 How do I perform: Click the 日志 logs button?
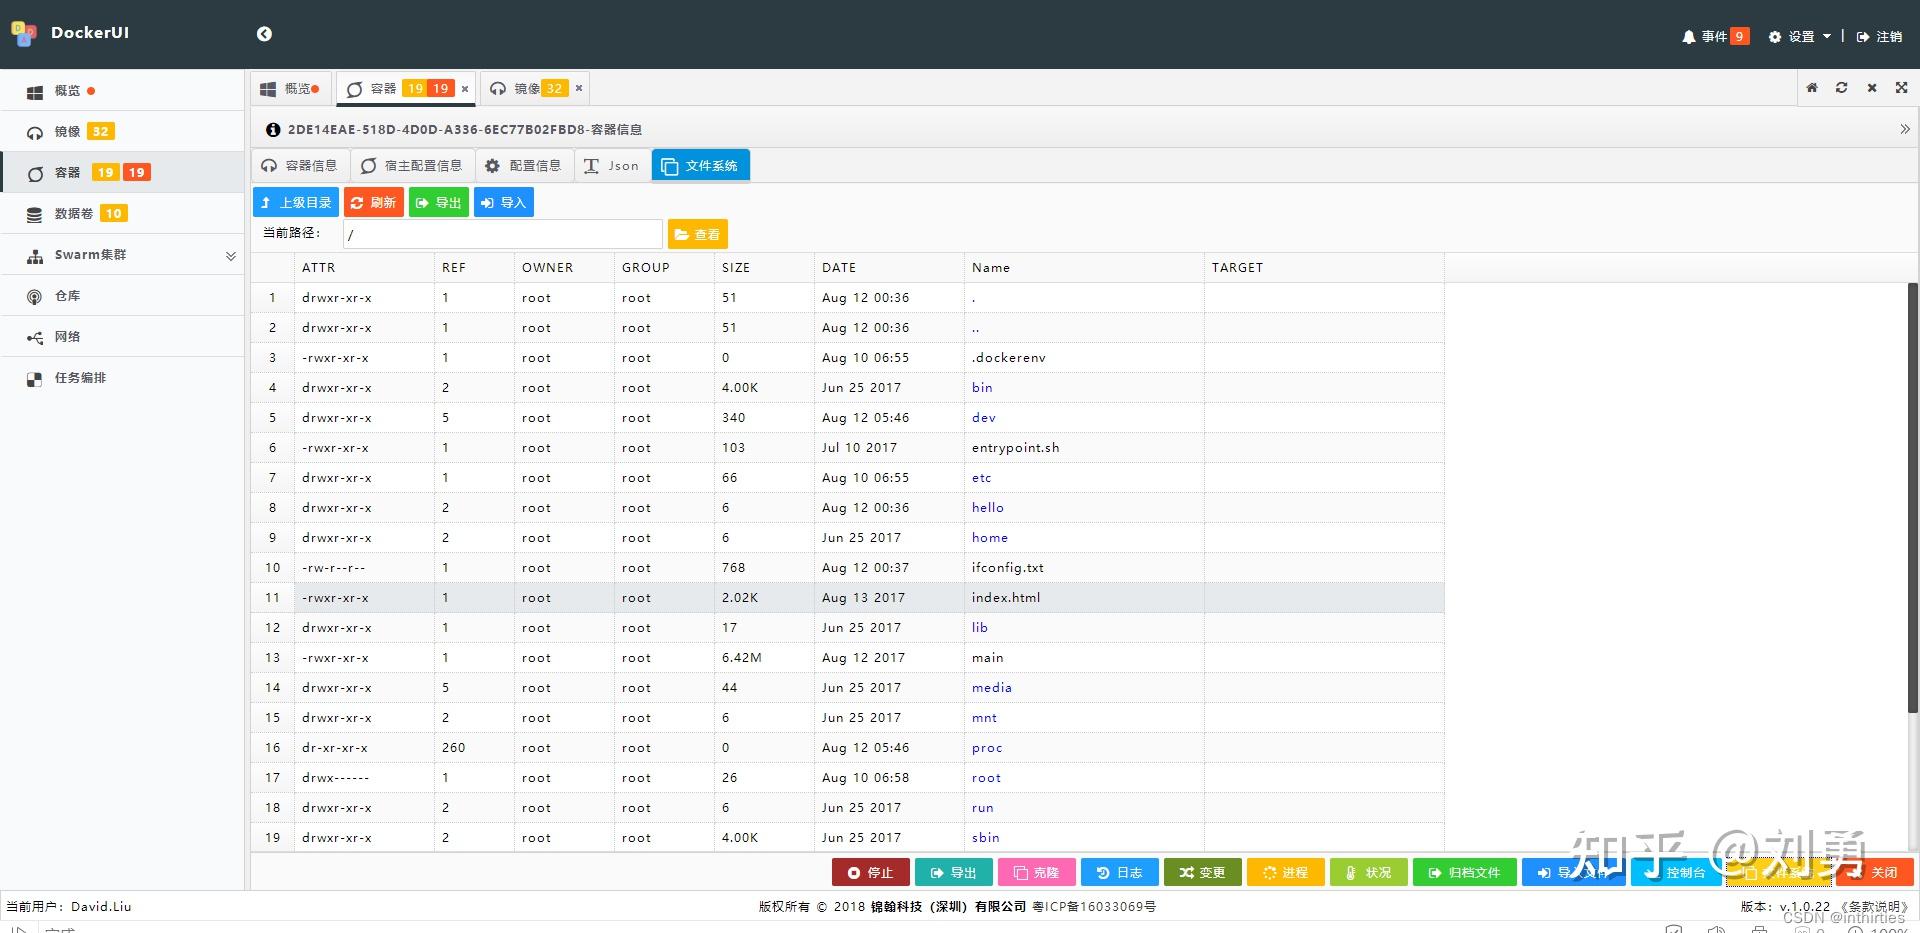coord(1119,871)
